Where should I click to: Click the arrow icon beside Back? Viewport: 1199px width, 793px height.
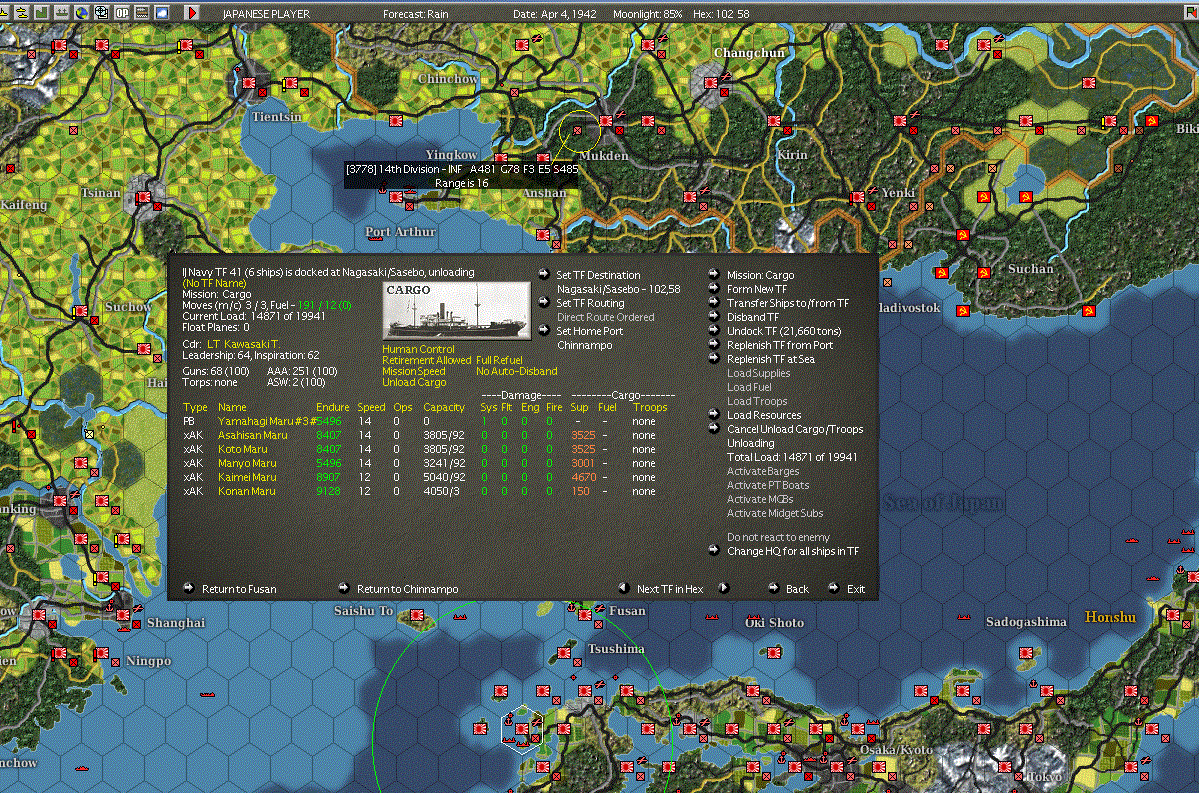[x=773, y=588]
